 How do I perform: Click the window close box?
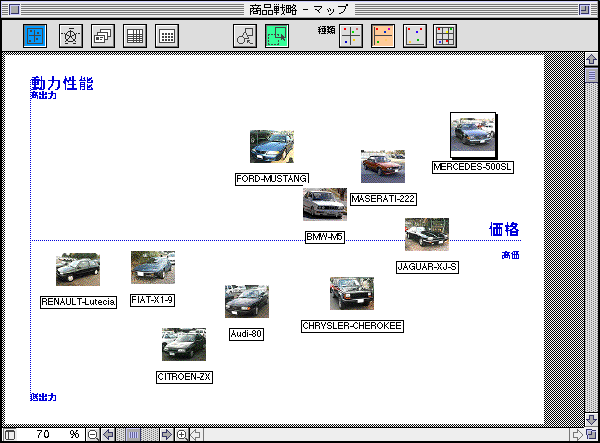(14, 9)
